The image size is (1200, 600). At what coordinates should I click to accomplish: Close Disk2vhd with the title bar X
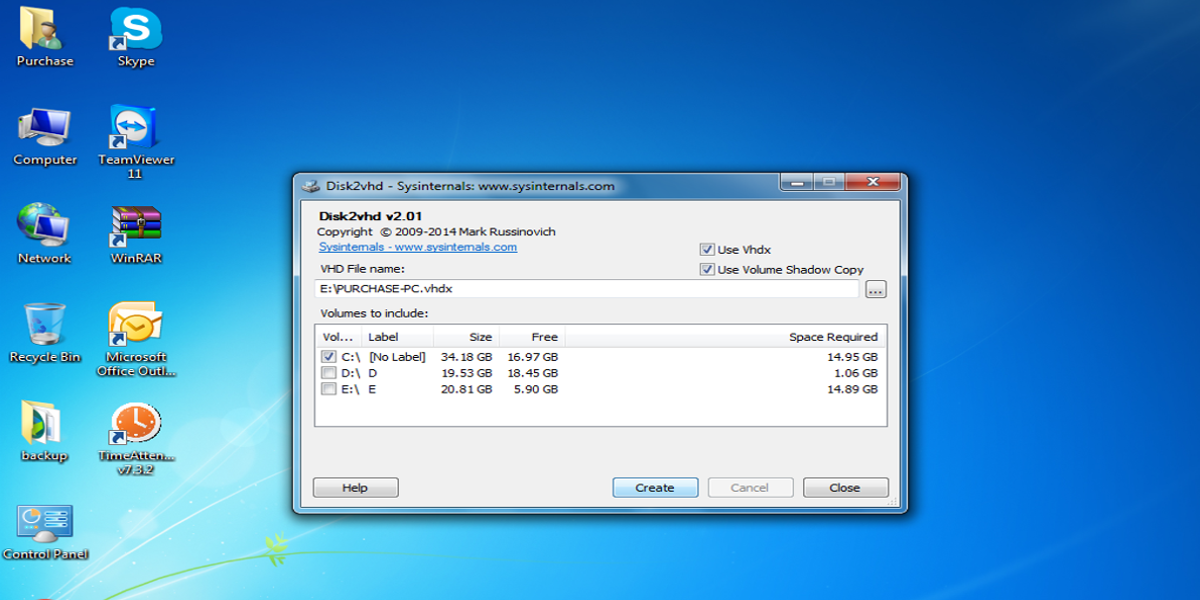coord(873,183)
